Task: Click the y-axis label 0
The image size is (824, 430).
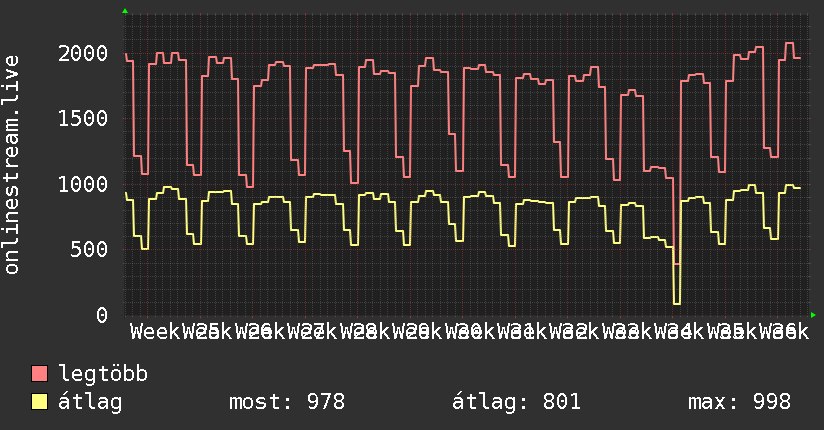Action: point(102,315)
